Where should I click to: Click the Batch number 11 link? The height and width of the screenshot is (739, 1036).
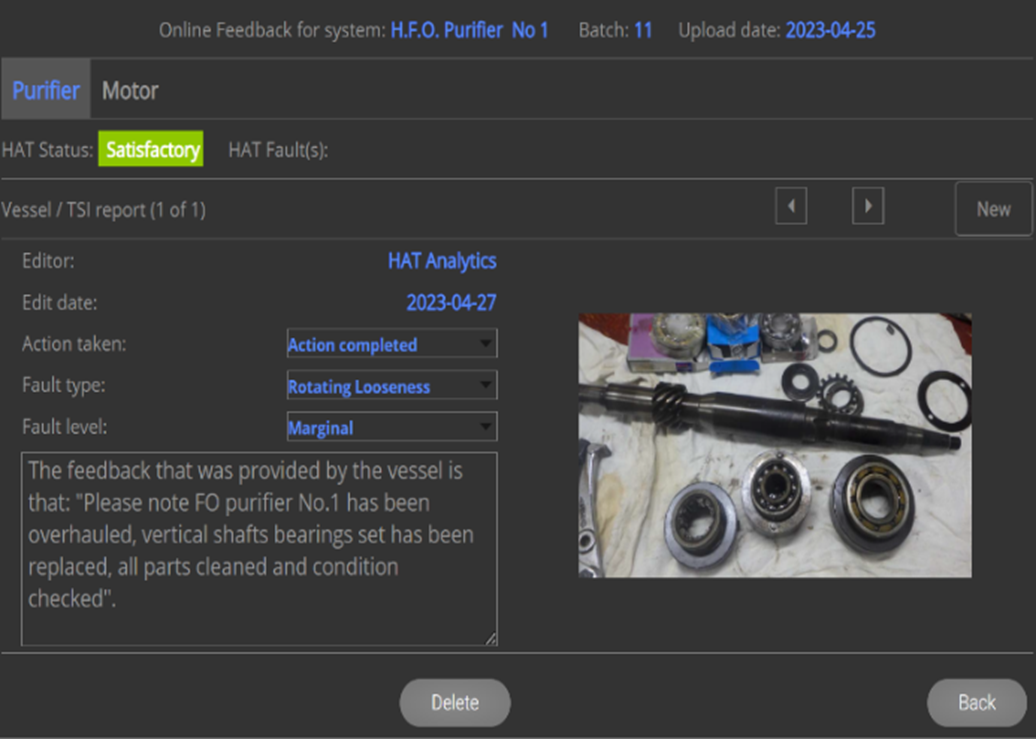[642, 30]
